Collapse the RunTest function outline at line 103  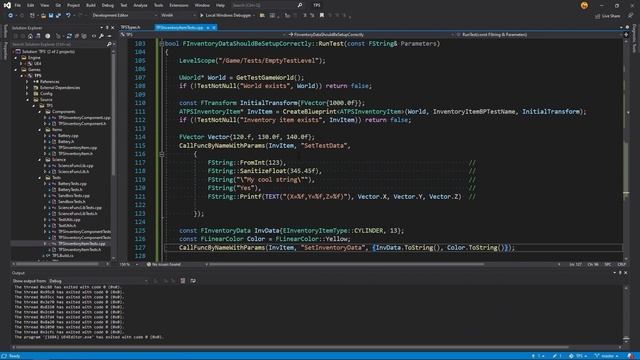[x=162, y=44]
